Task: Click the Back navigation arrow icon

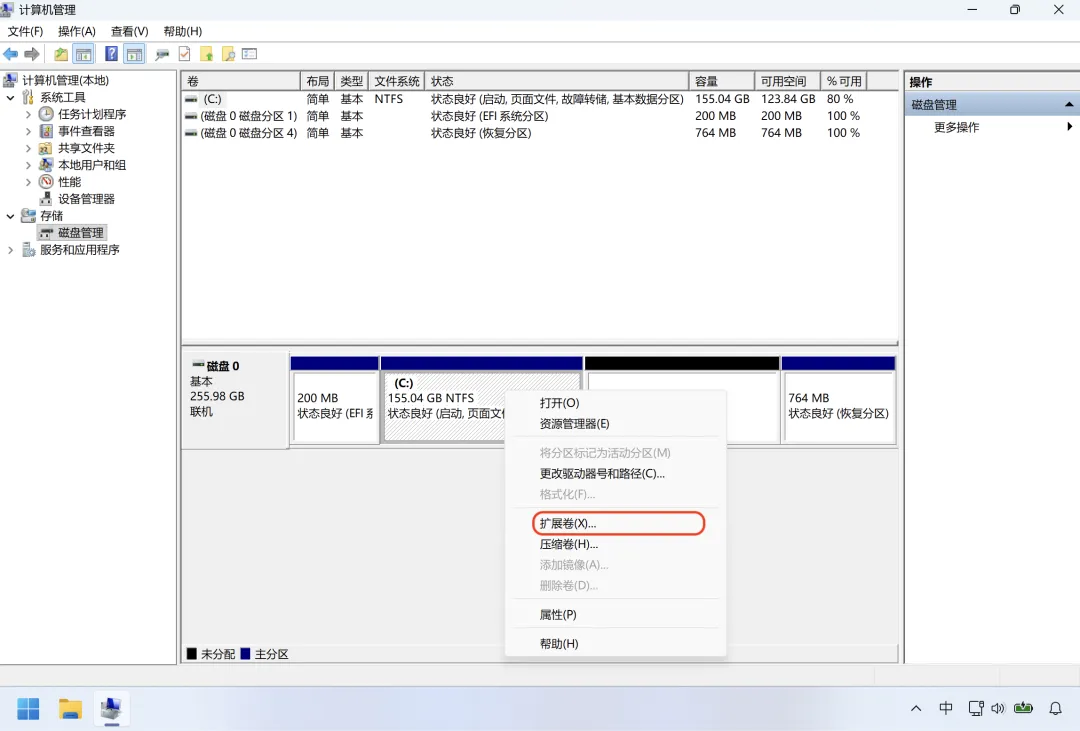Action: click(x=10, y=53)
